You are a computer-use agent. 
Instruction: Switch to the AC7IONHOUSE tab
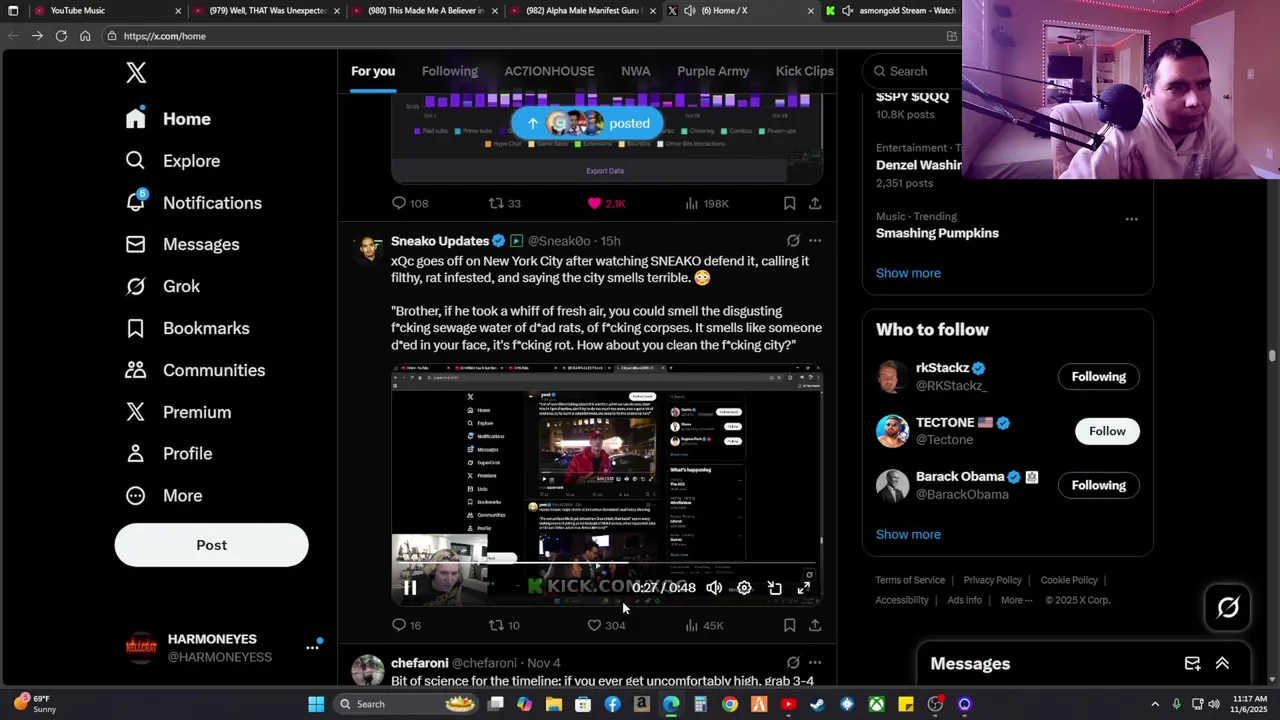pyautogui.click(x=549, y=71)
